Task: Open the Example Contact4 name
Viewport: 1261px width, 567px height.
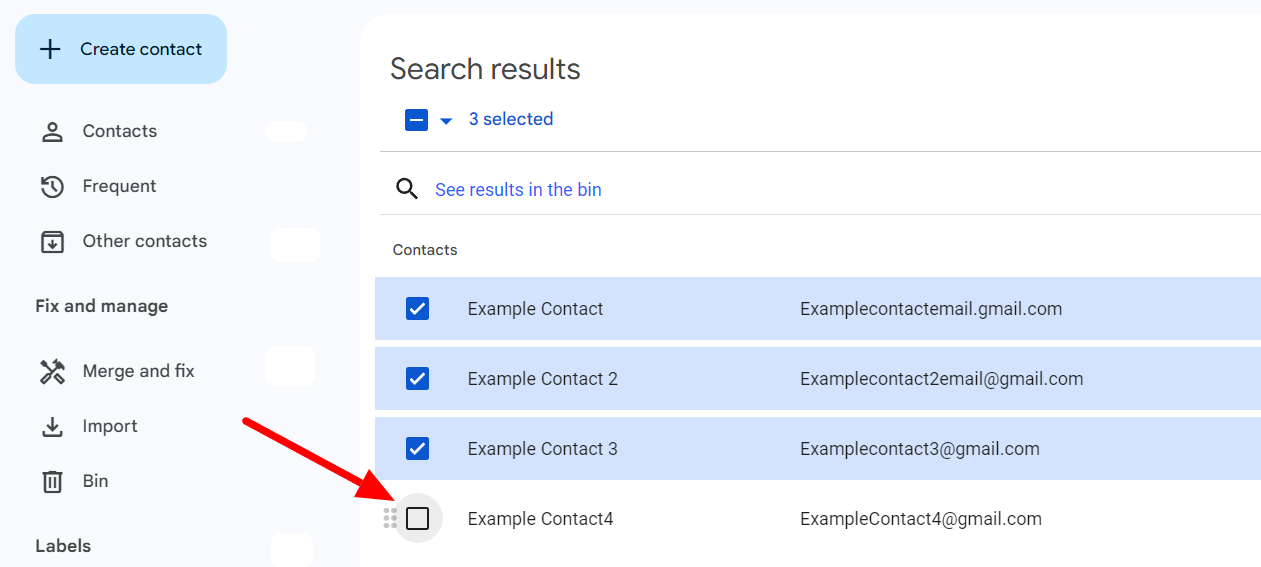Action: click(x=541, y=519)
